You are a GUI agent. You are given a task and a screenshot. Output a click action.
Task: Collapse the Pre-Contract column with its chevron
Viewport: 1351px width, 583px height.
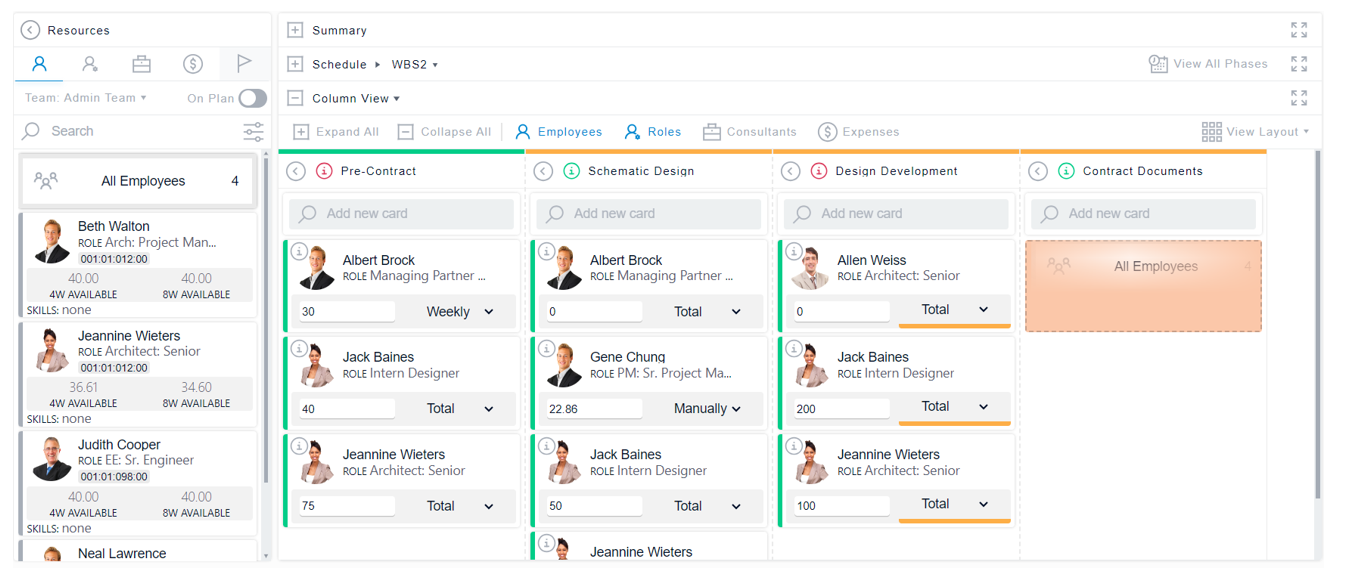click(296, 170)
